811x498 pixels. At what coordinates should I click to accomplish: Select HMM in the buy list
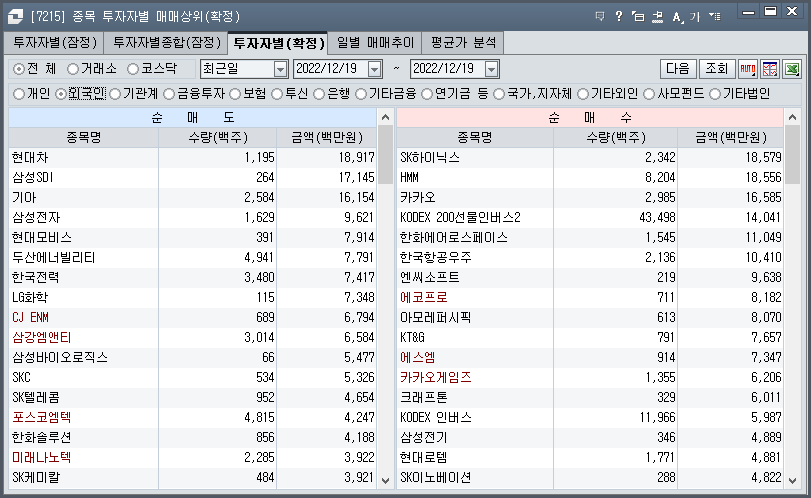click(409, 177)
